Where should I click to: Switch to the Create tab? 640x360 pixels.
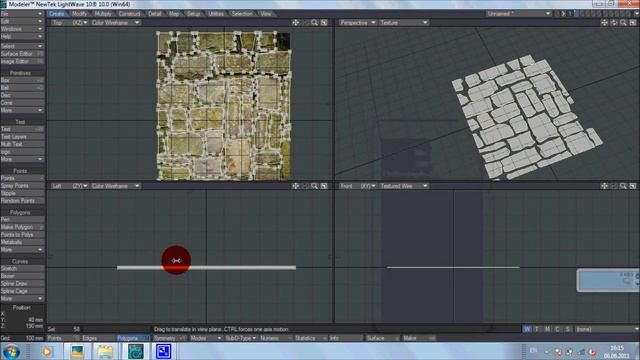tap(57, 14)
